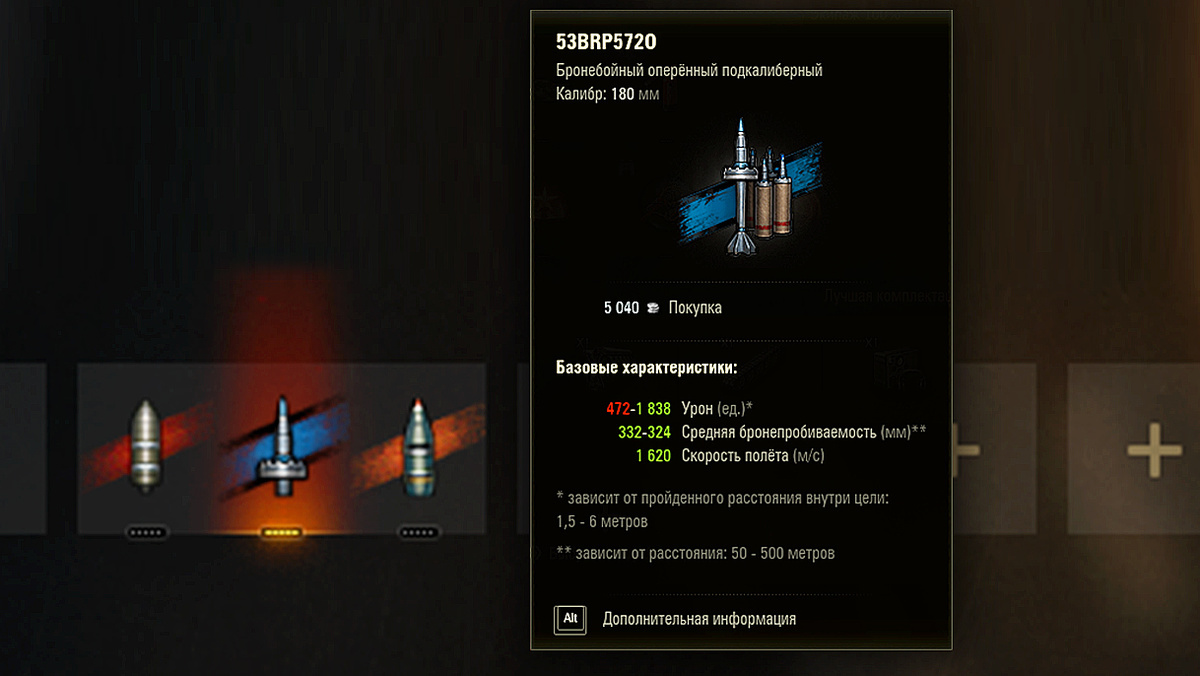
Task: Open Дополнительная информация
Action: point(699,619)
